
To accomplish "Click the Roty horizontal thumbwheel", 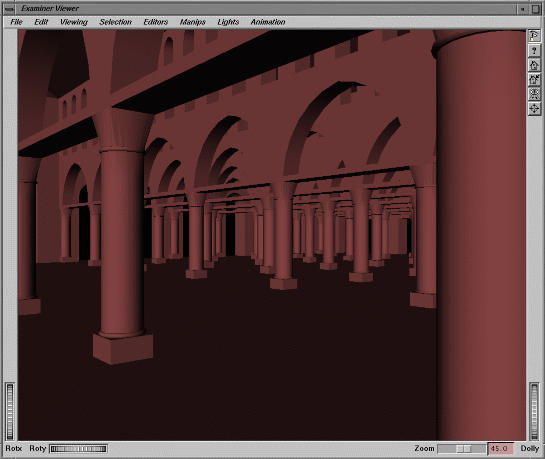I will 79,449.
